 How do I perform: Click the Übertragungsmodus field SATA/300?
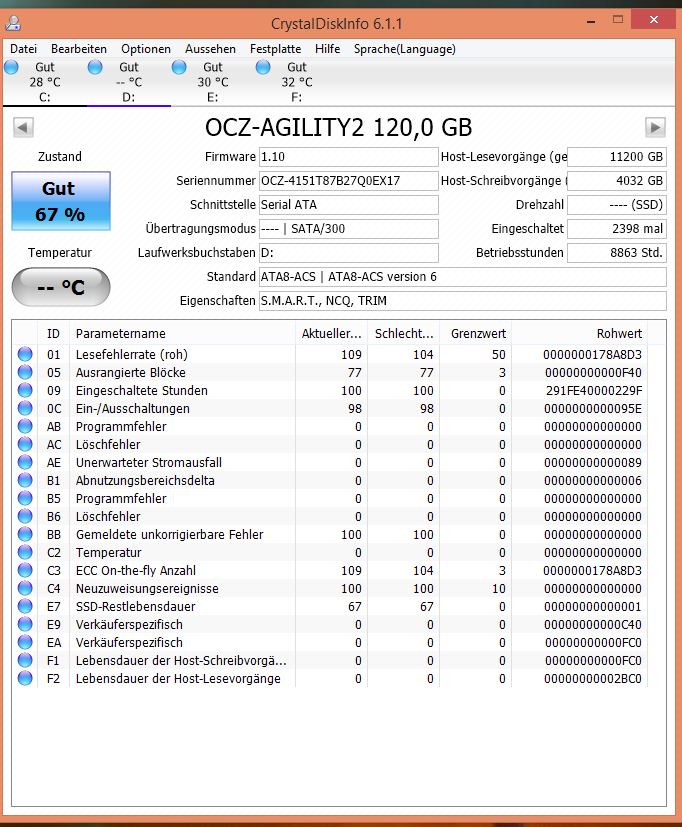[349, 229]
